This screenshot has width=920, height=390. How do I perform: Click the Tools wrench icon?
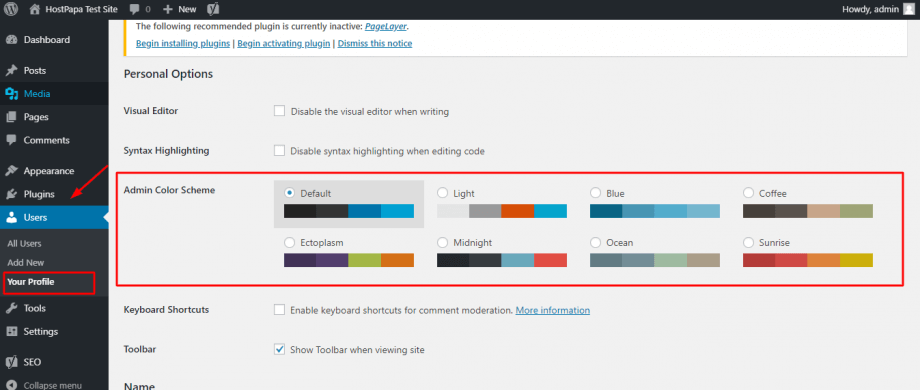11,308
